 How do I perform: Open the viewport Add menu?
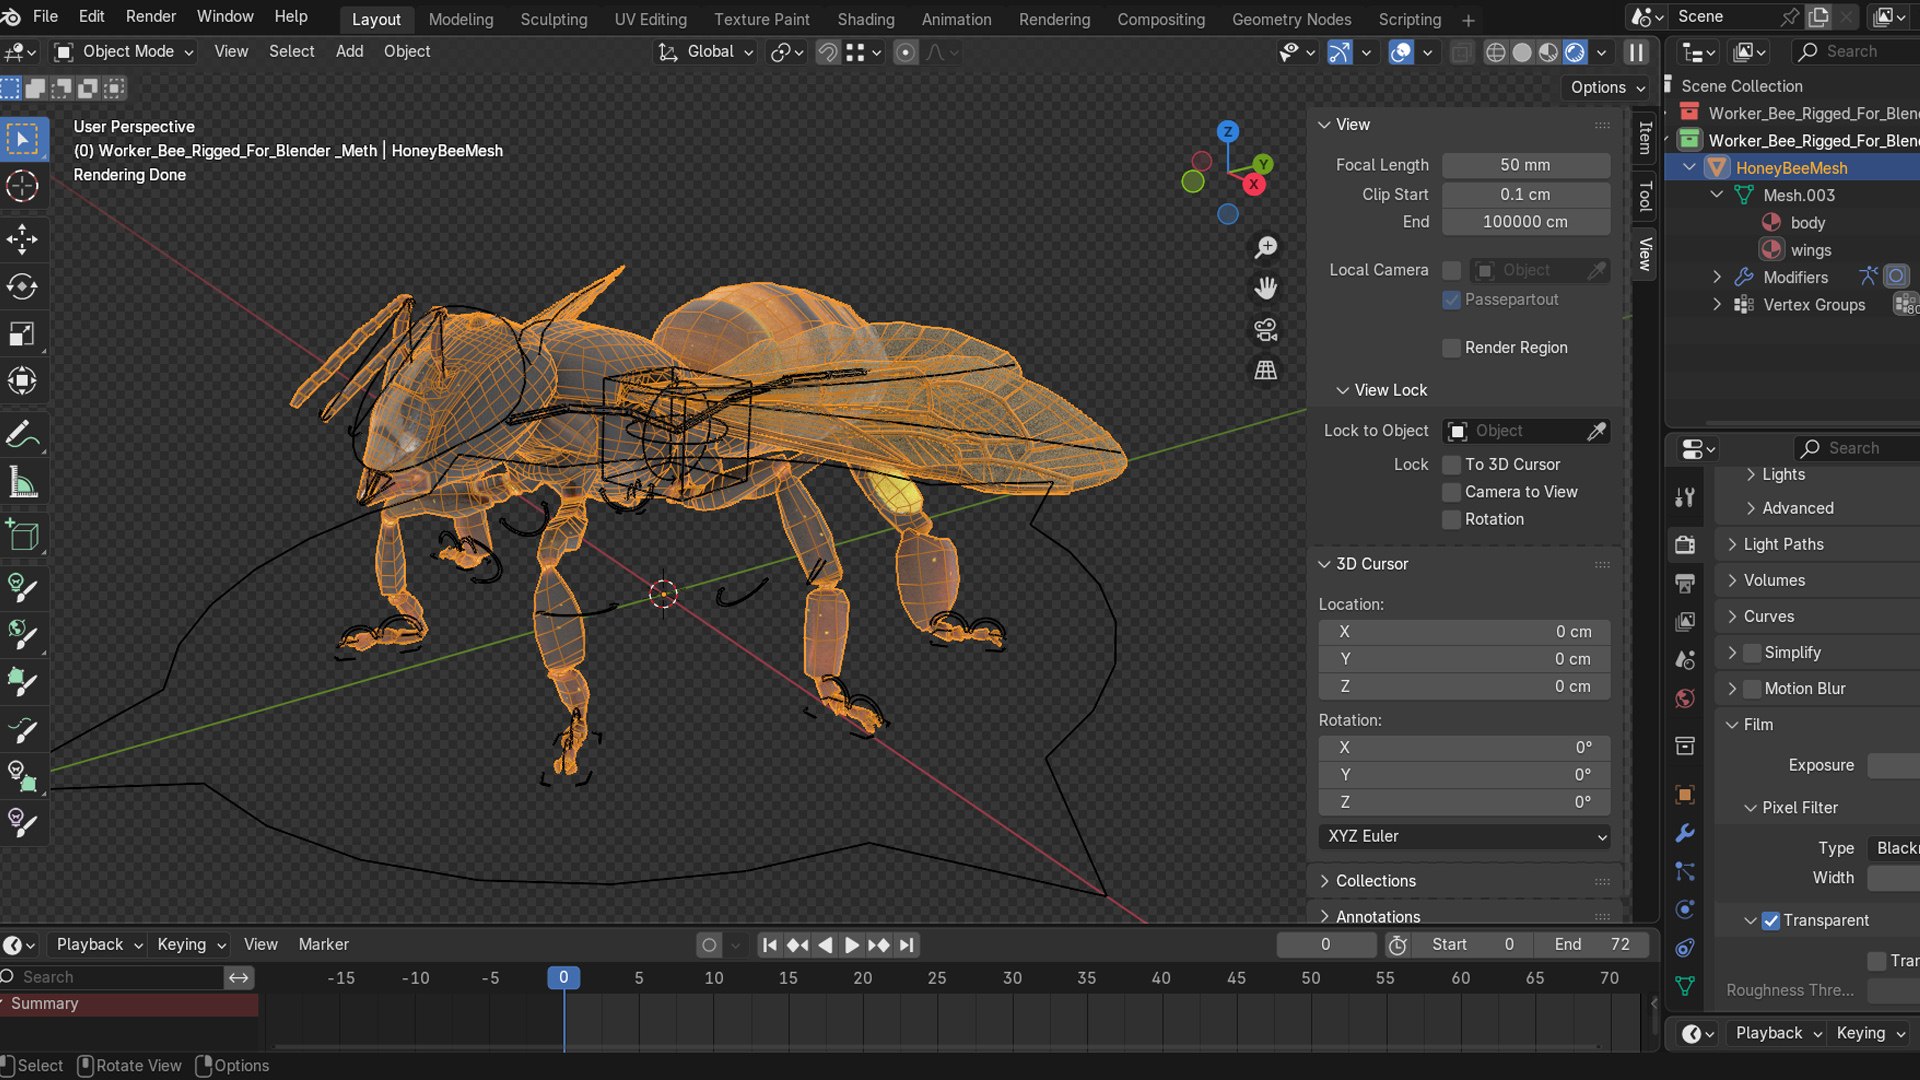pos(349,52)
